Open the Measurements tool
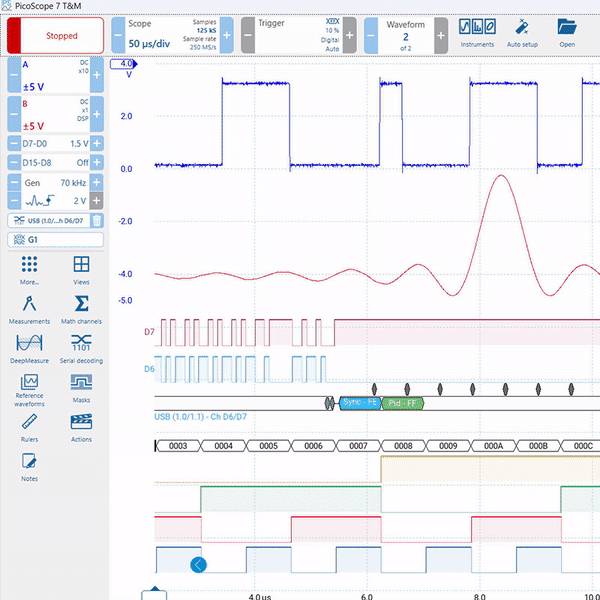 29,310
